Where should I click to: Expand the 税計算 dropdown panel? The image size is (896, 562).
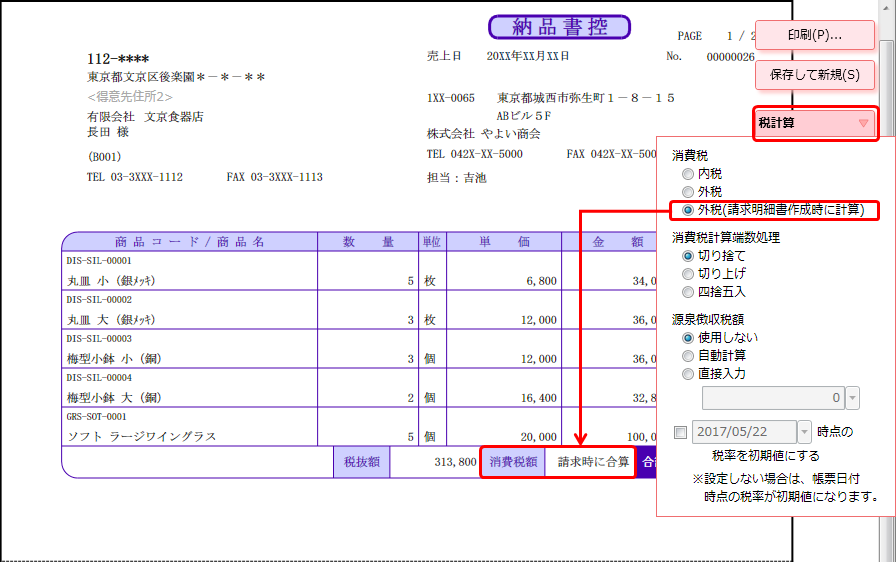tap(815, 124)
